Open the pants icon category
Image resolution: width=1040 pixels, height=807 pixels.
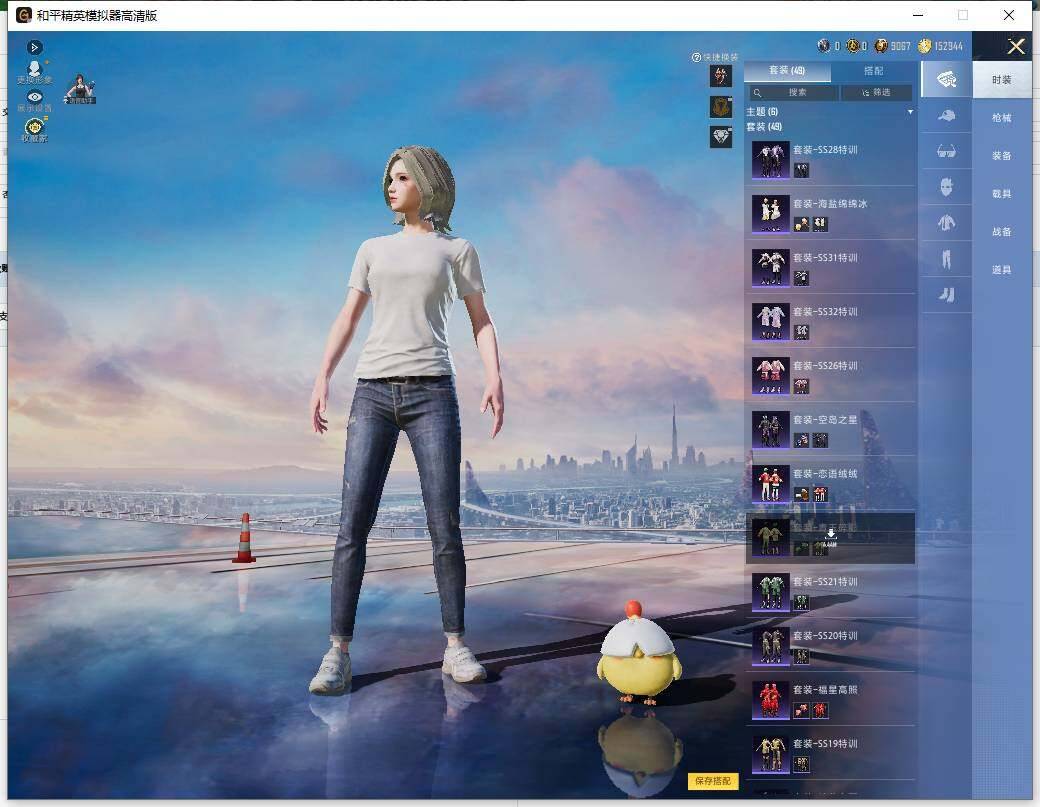946,259
